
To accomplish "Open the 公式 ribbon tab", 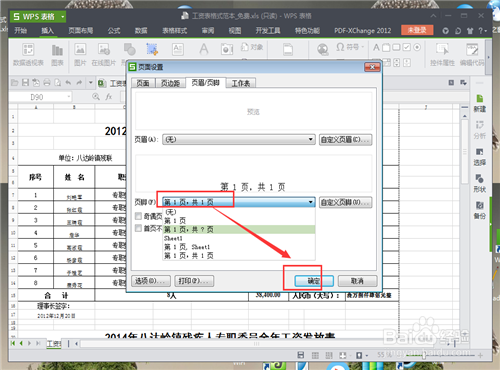I will pos(114,31).
